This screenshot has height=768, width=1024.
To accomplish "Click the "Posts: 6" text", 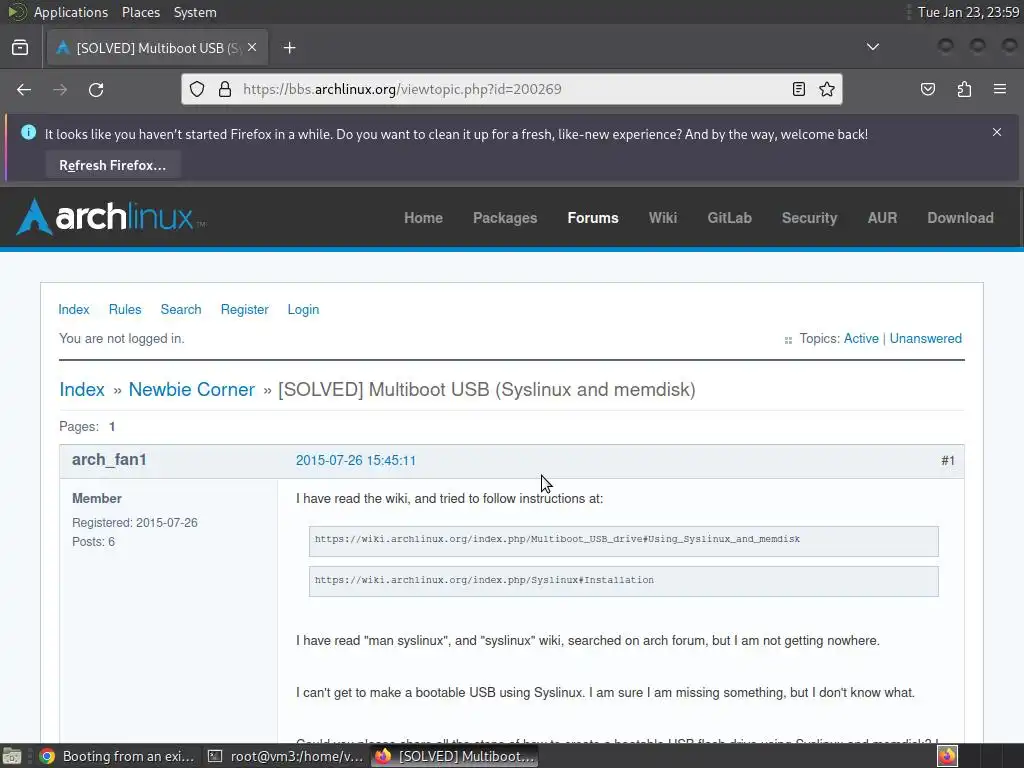I will coord(93,541).
